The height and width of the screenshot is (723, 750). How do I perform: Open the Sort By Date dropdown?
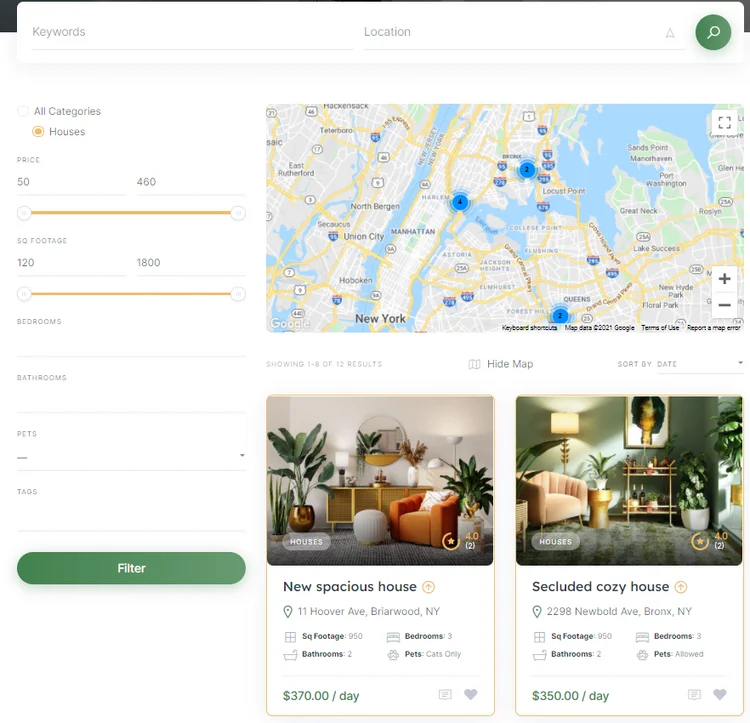coord(700,364)
